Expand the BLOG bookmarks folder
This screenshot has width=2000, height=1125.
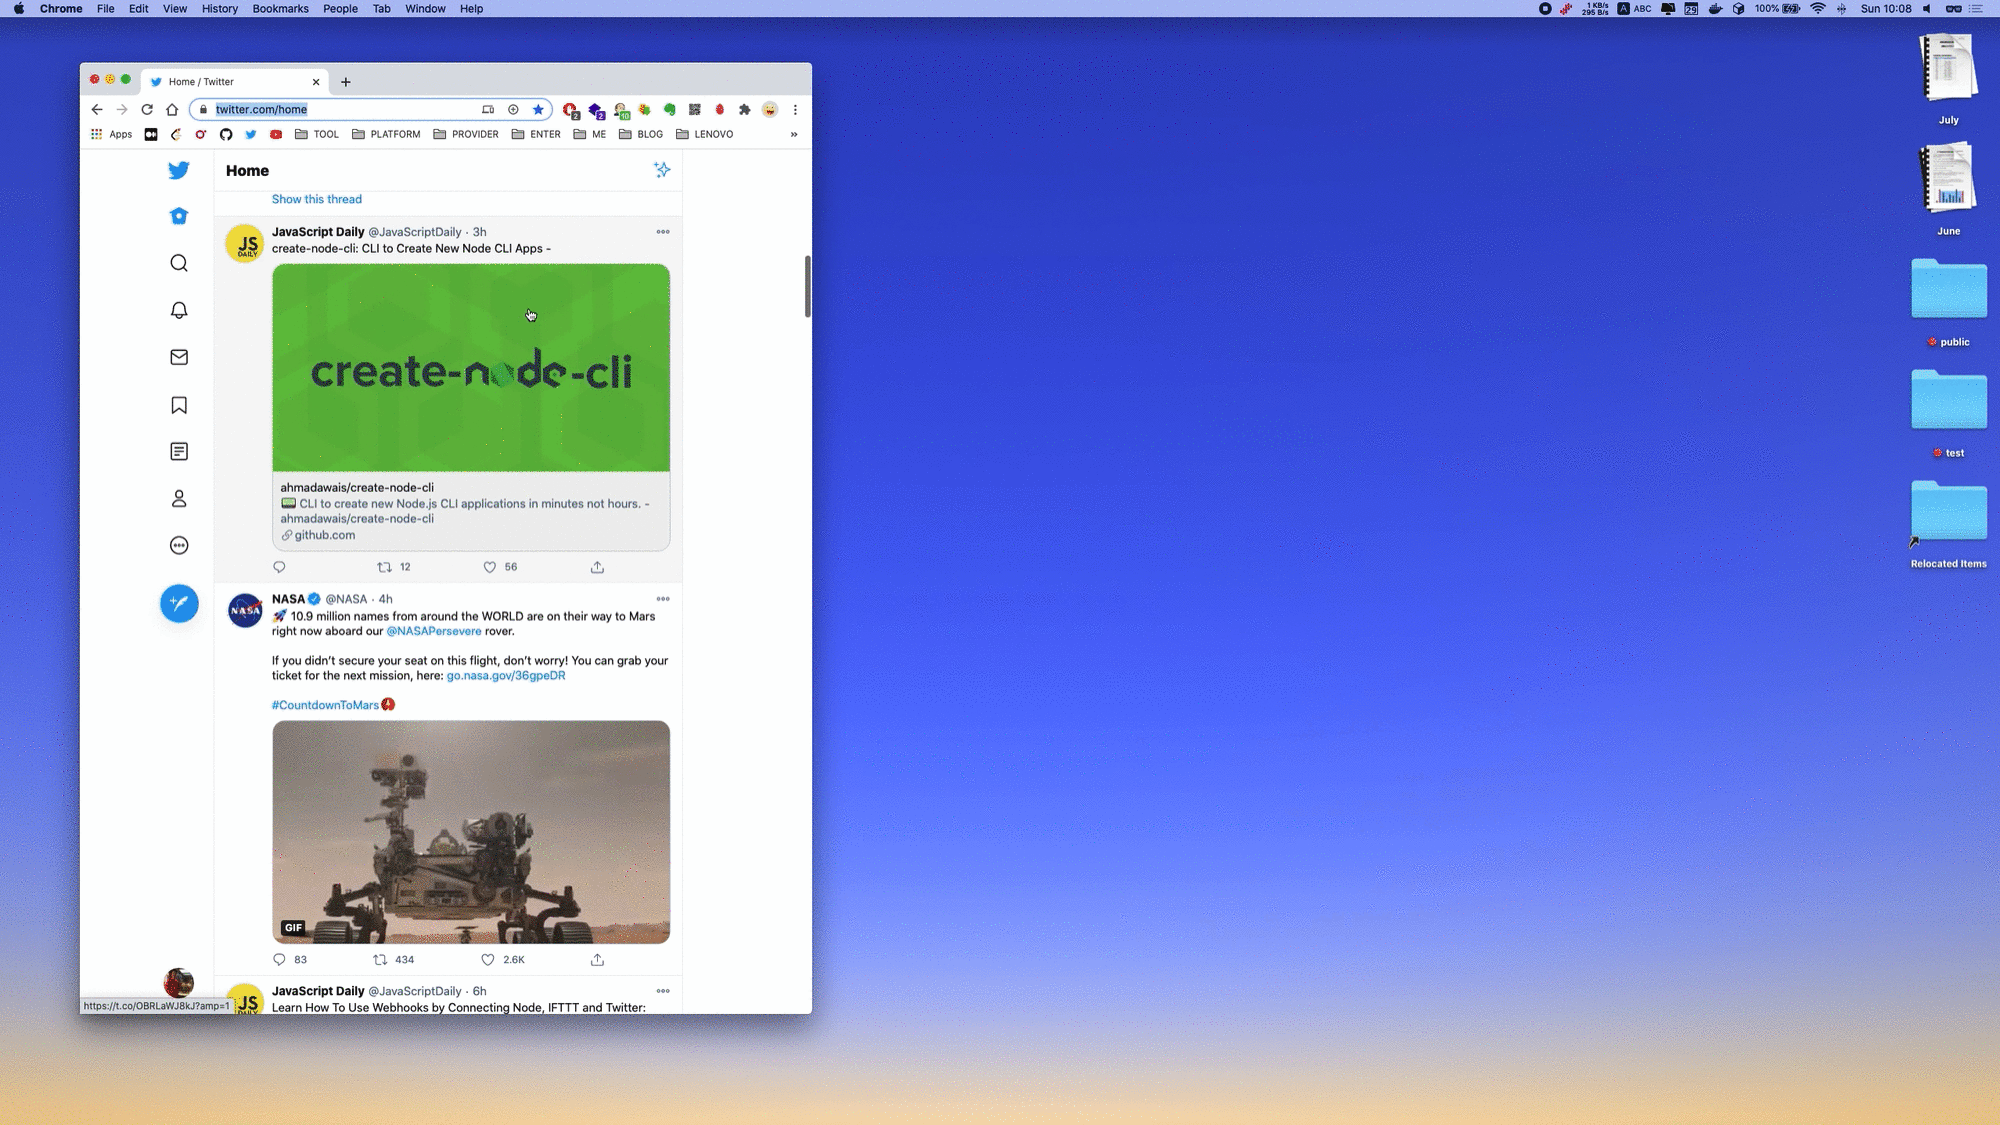pyautogui.click(x=641, y=134)
